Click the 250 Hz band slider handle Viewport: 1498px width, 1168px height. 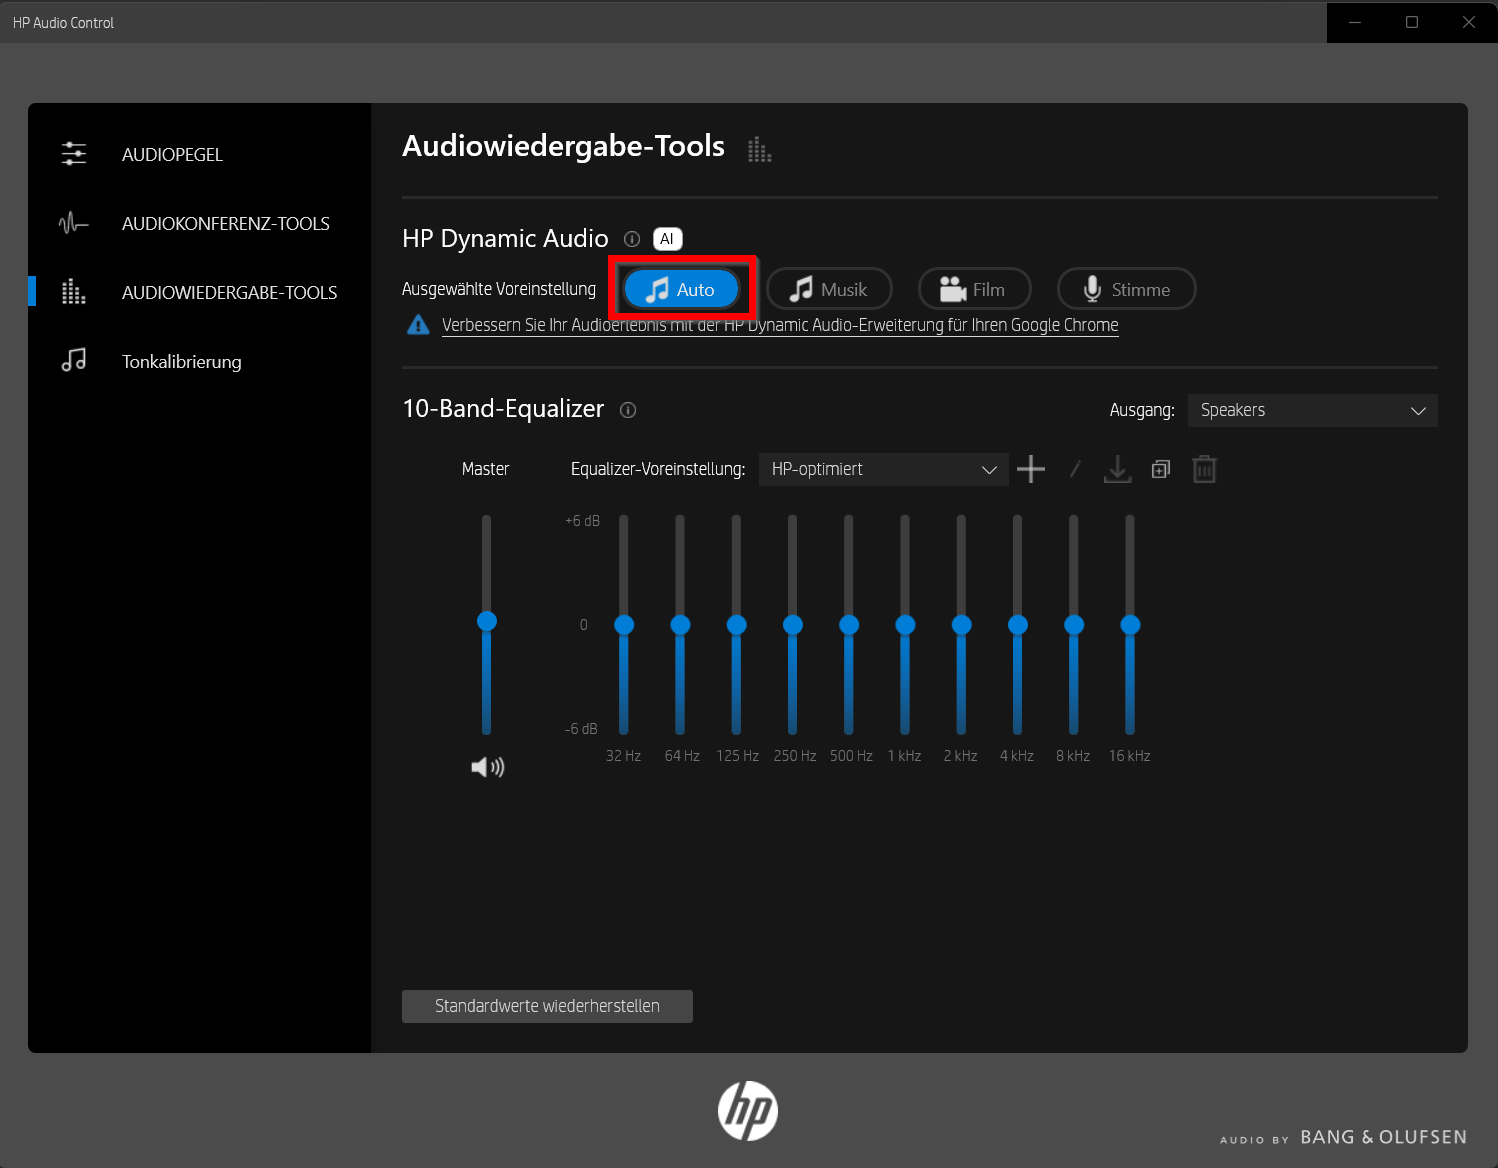coord(793,625)
